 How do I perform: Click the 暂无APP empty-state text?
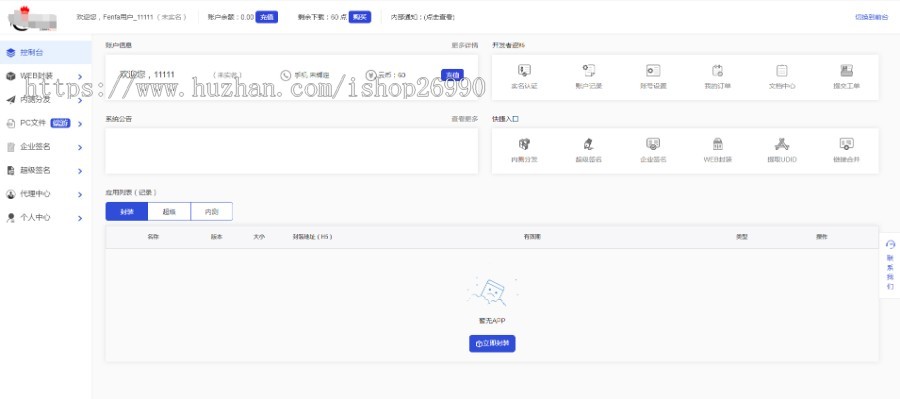(x=492, y=321)
